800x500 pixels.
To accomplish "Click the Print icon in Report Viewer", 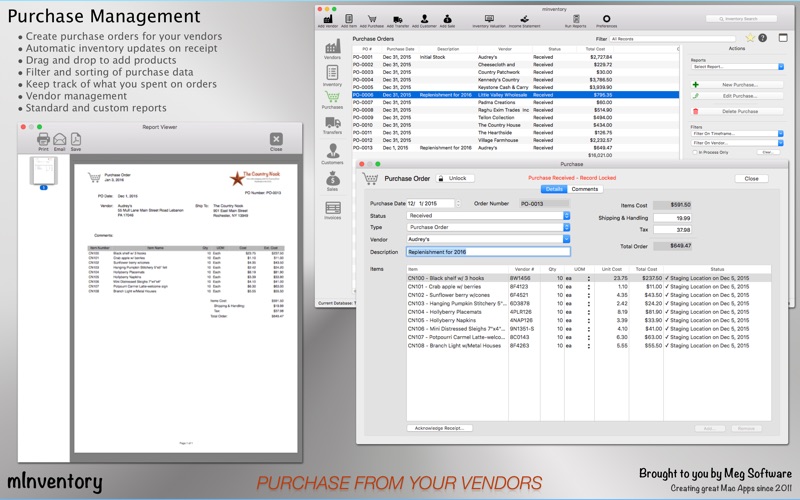I will click(x=43, y=141).
